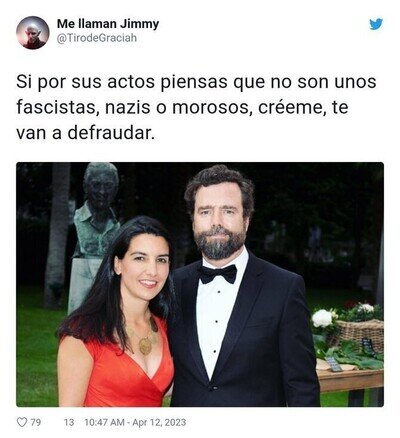Click the reply count 13
The height and width of the screenshot is (438, 400).
[69, 422]
